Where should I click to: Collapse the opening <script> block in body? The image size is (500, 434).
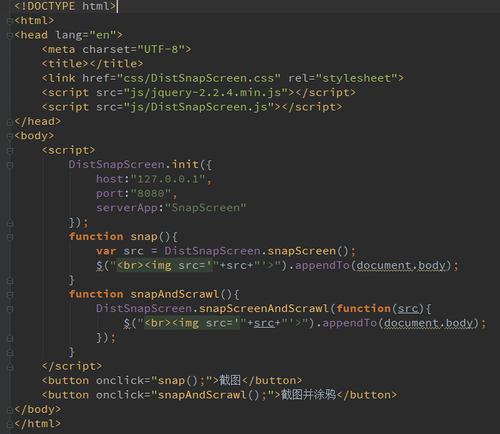point(10,151)
